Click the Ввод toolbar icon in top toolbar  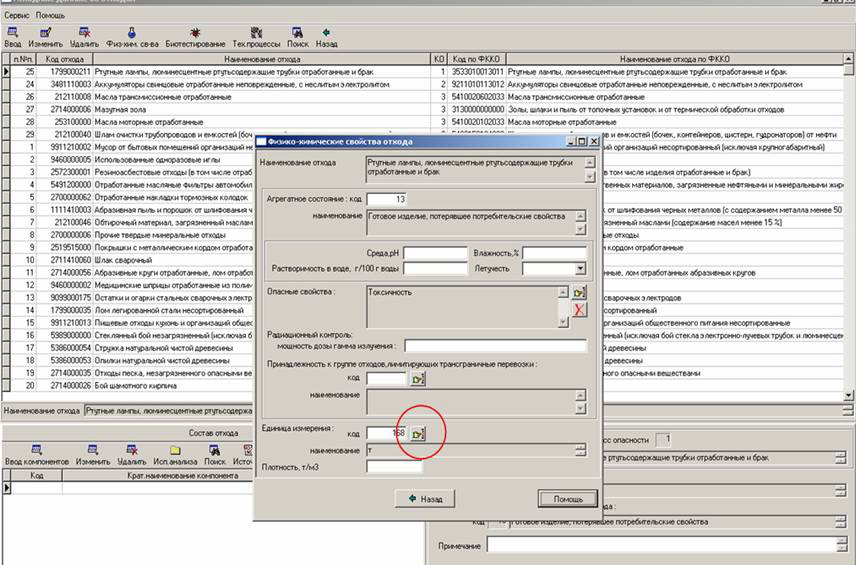click(12, 37)
